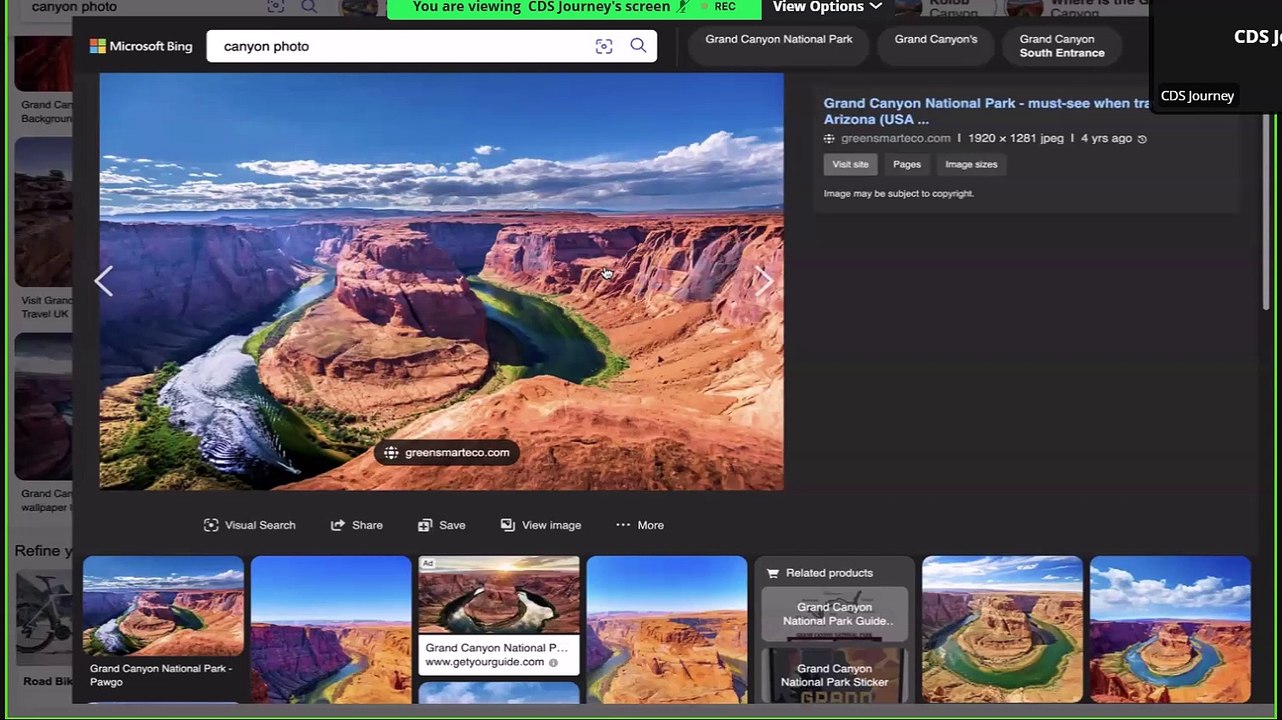Click the "Related products" heading text

[x=829, y=573]
